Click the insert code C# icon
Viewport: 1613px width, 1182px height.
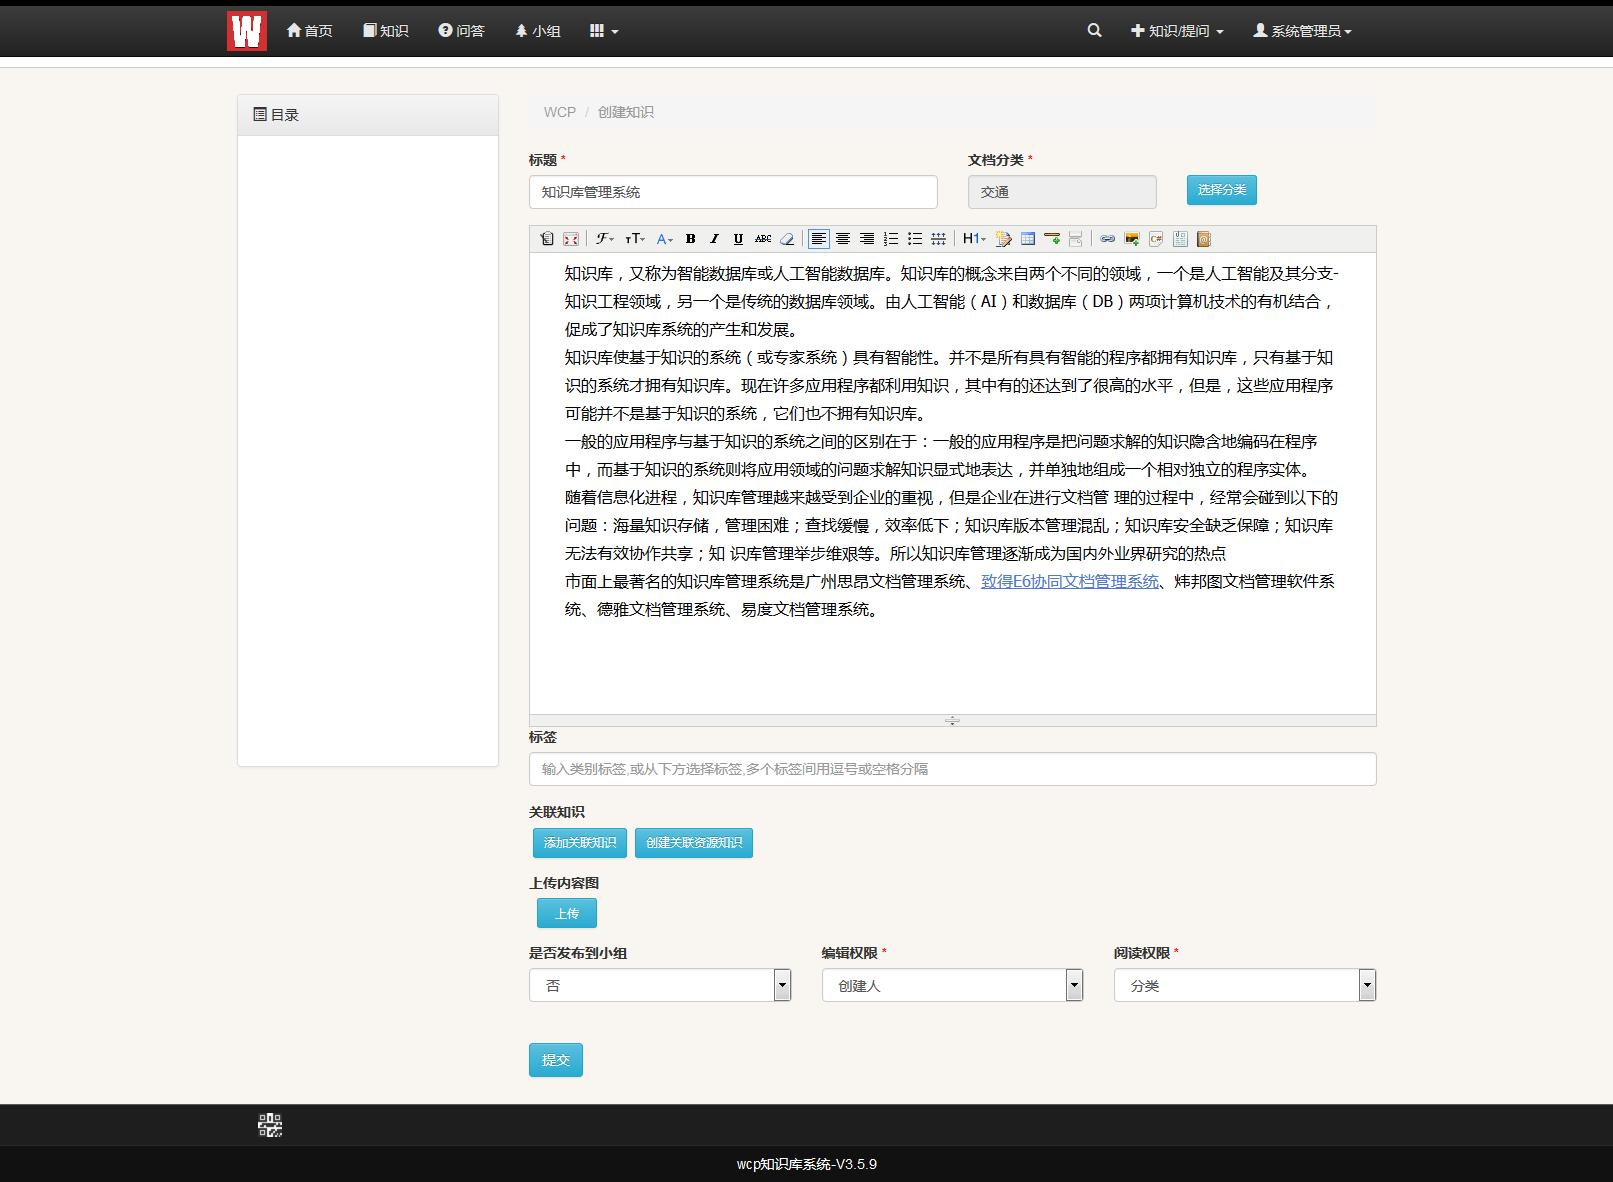coord(1156,239)
